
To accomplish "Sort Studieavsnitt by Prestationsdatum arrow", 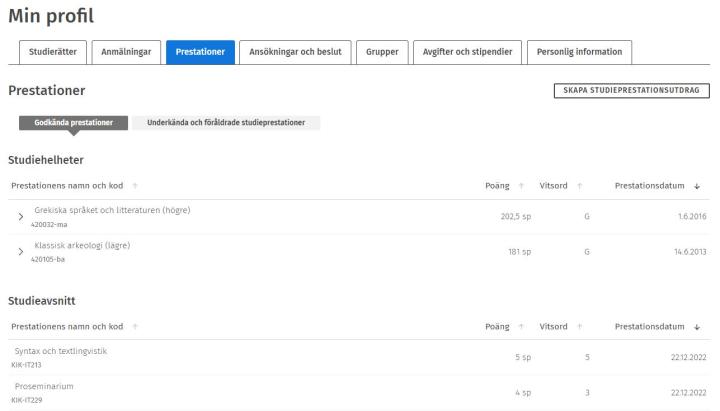I will [696, 326].
